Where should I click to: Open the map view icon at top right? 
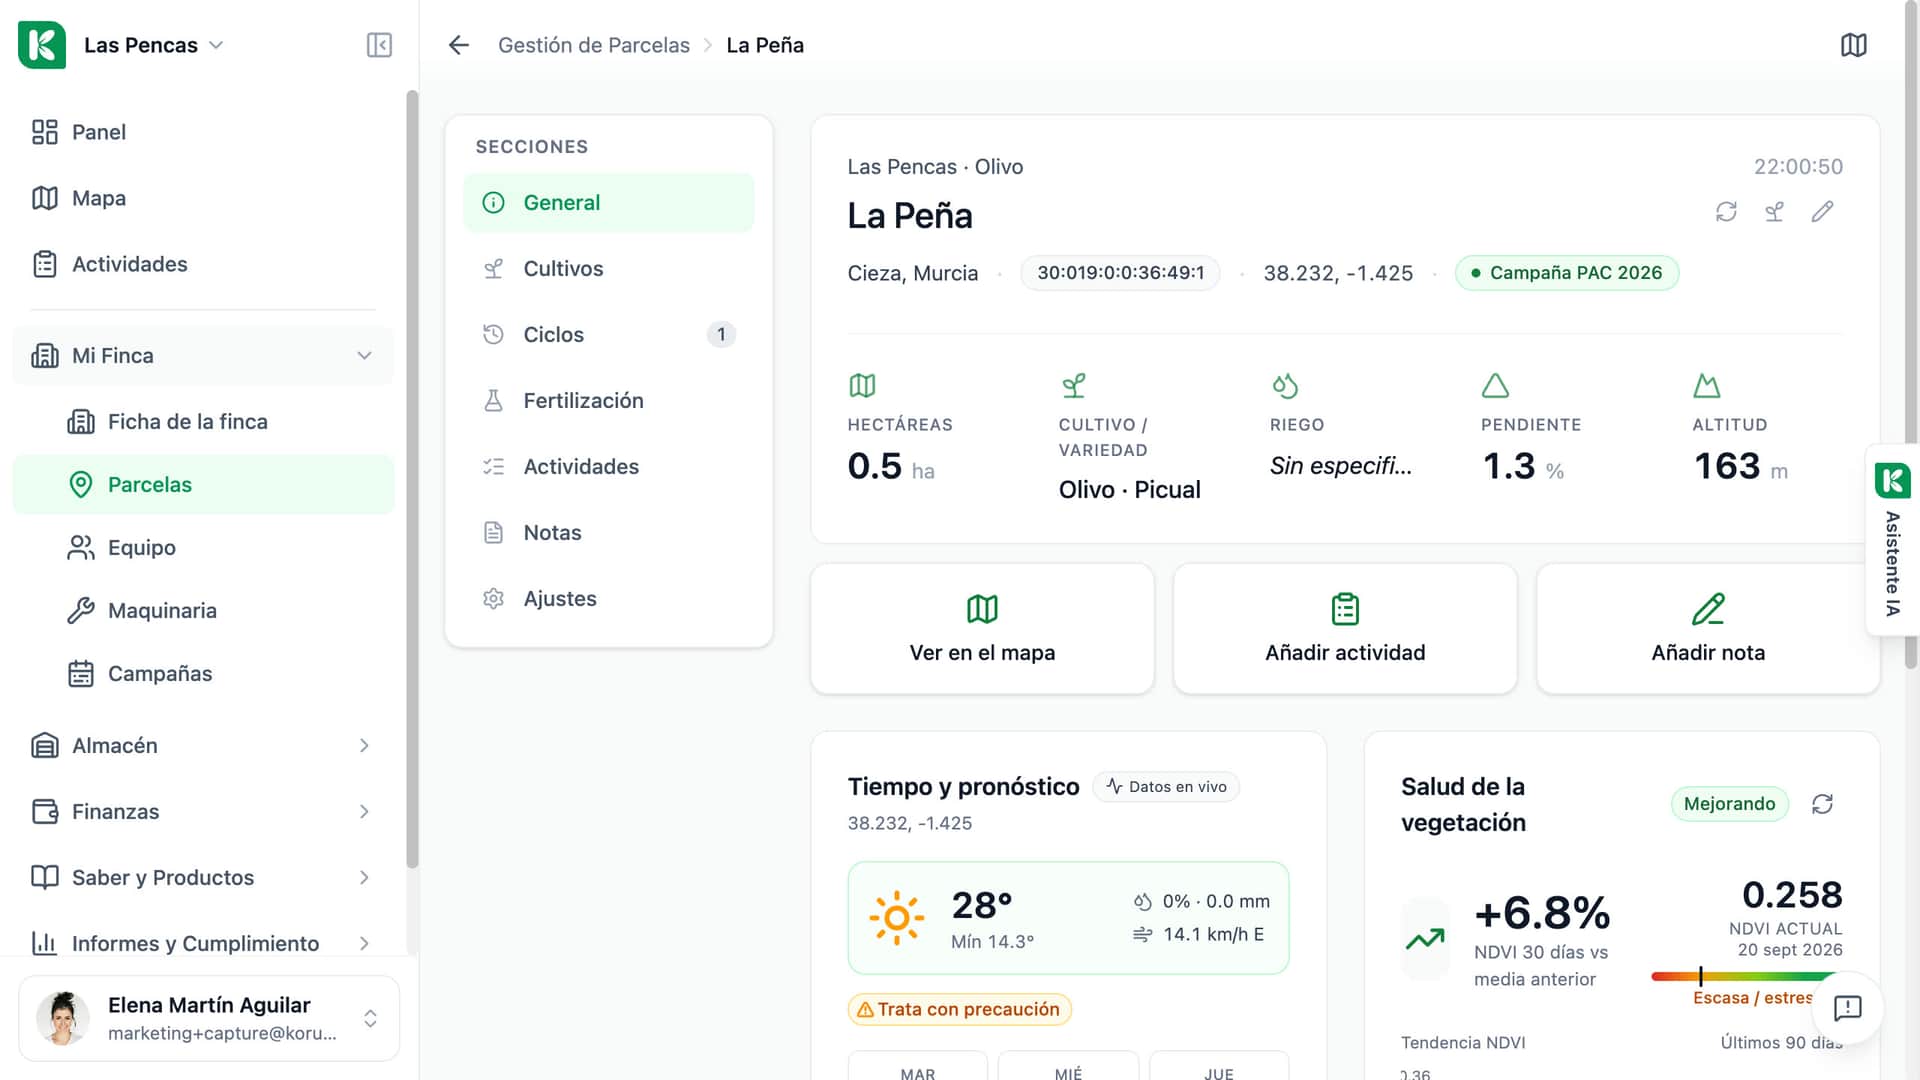[1853, 45]
